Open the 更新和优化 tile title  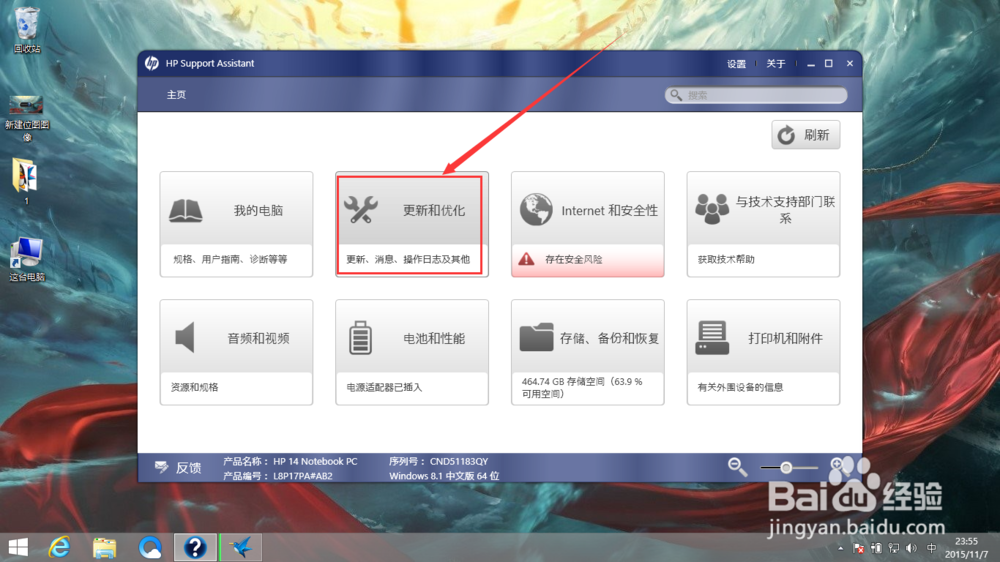(x=434, y=211)
